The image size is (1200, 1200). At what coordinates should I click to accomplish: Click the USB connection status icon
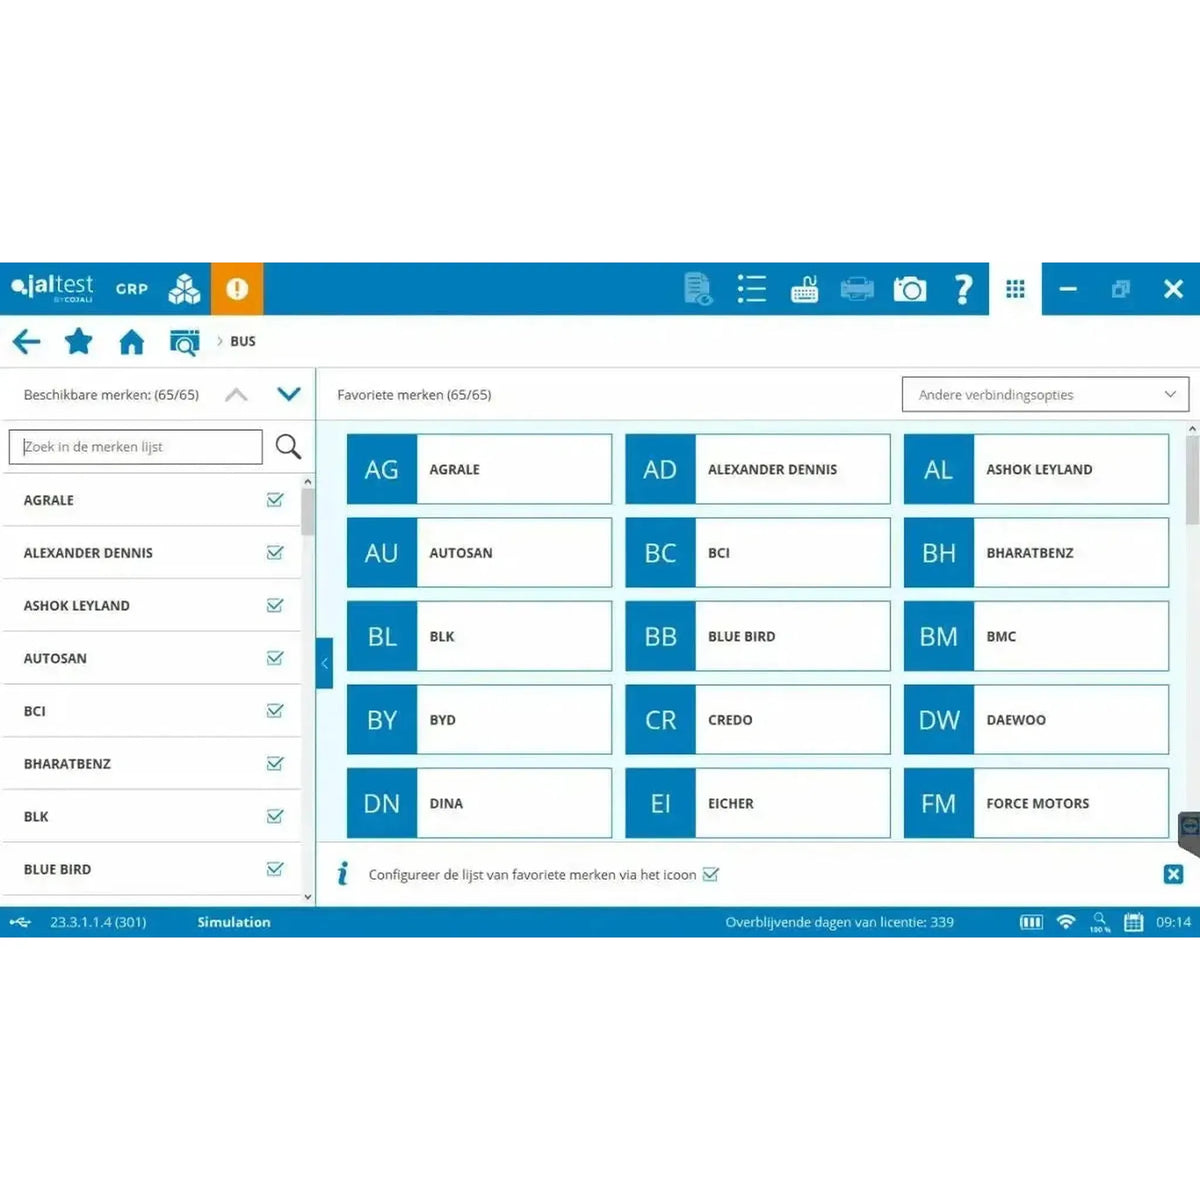click(x=21, y=922)
